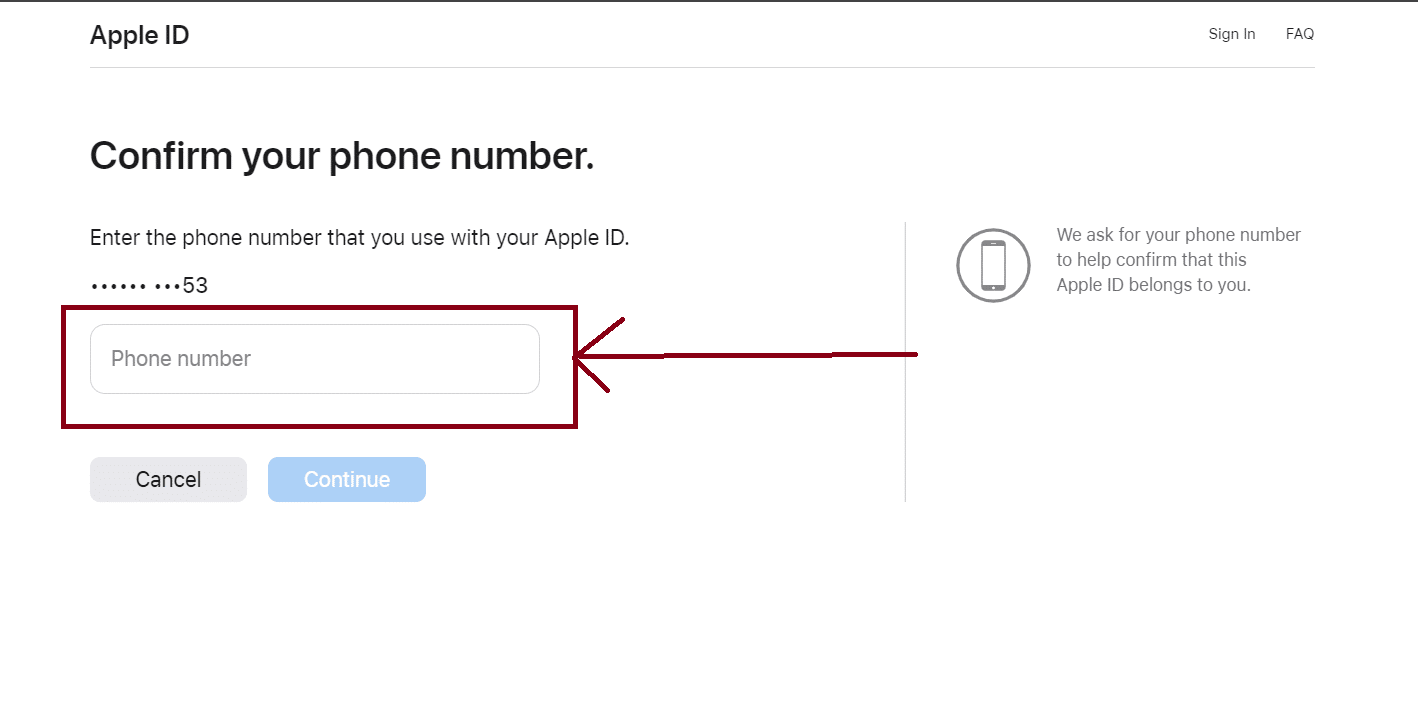Screen dimensions: 1418x701
Task: Click the horizontal line under the header
Action: point(702,68)
